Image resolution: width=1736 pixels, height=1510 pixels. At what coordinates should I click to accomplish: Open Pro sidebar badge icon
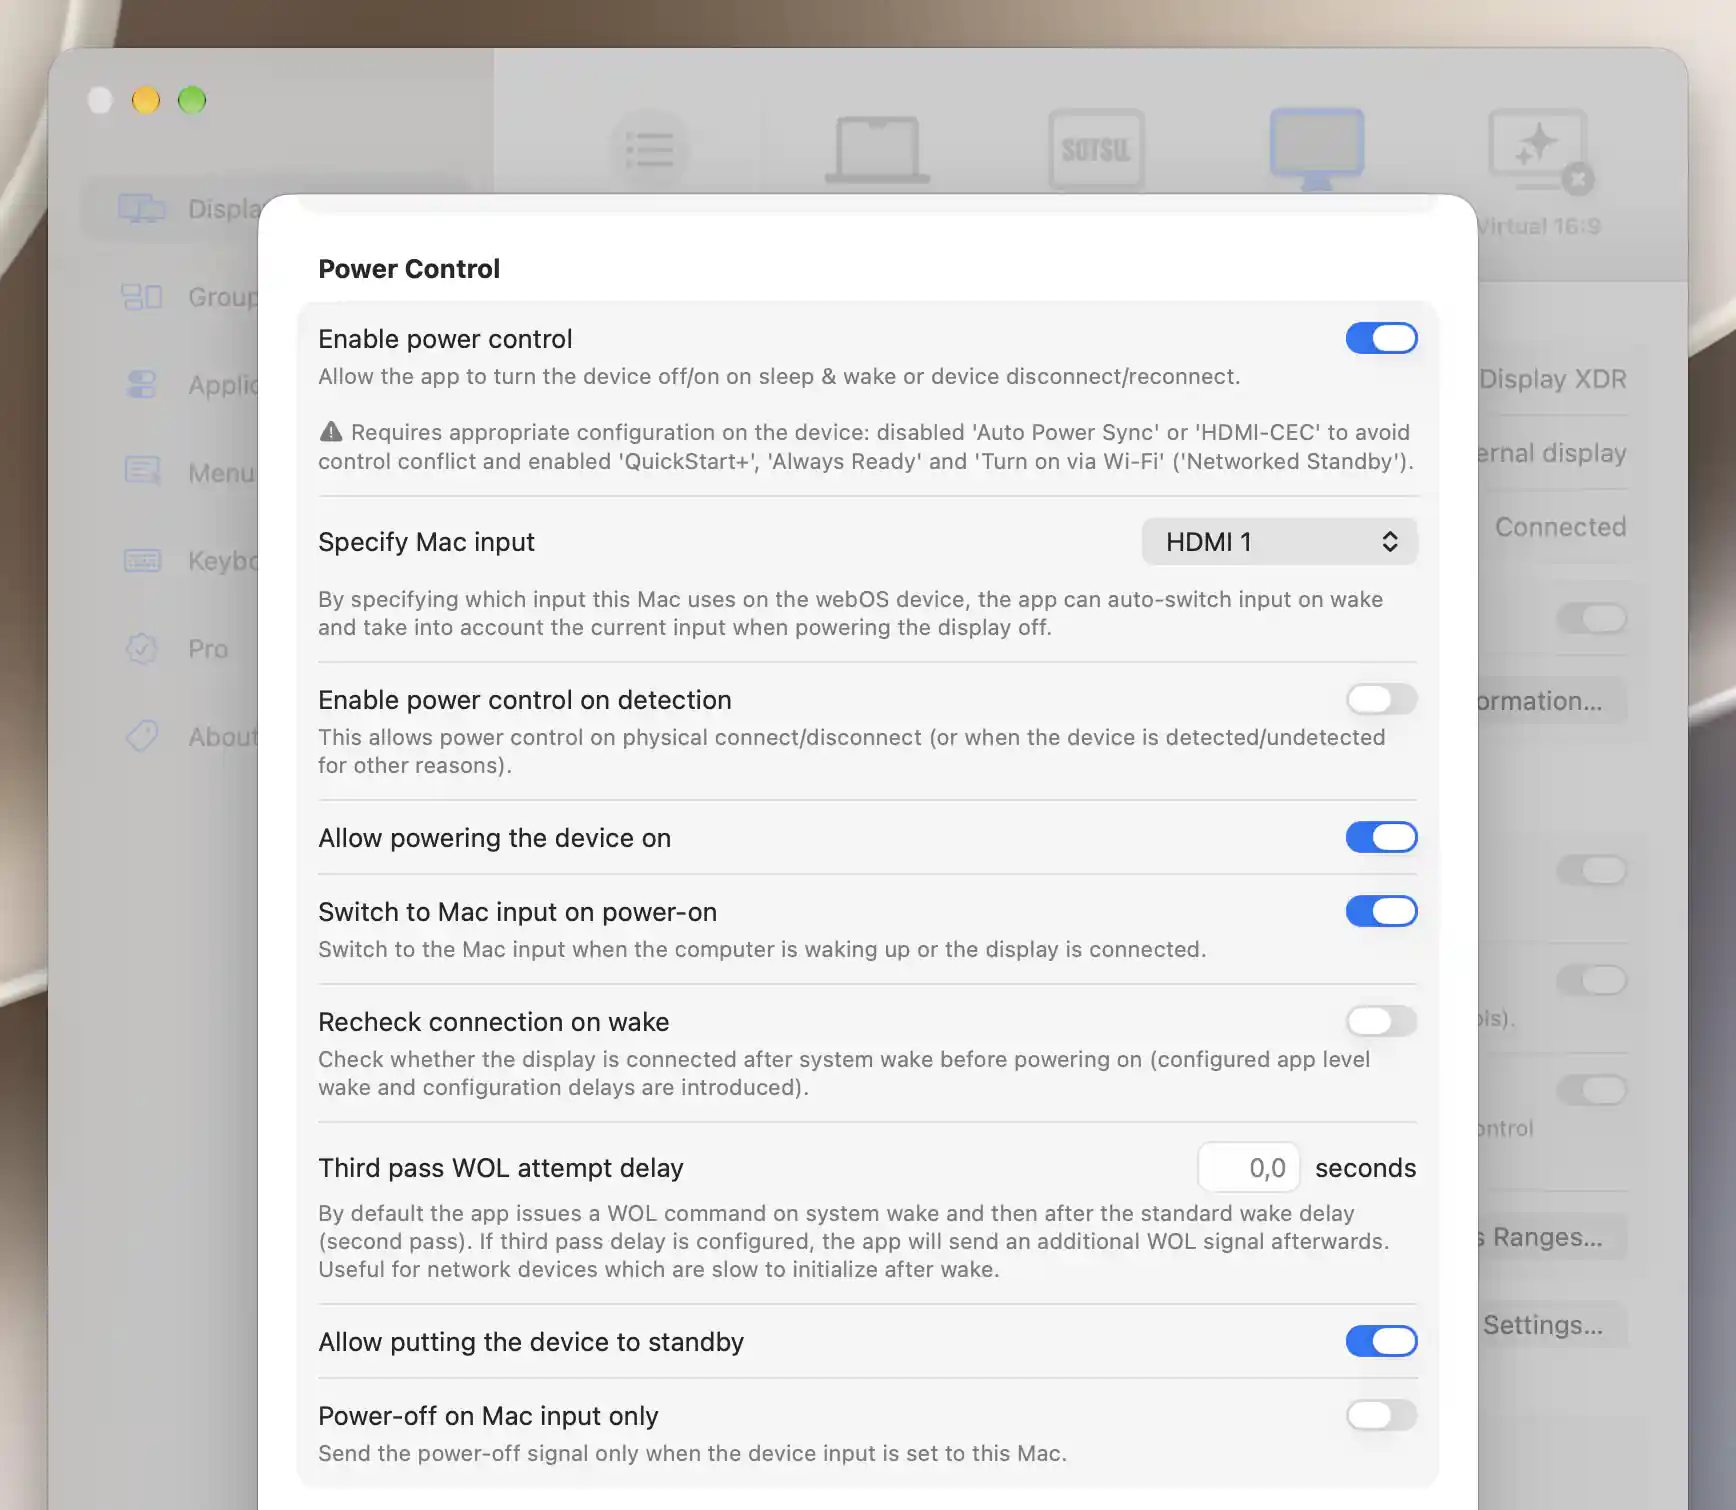coord(142,649)
